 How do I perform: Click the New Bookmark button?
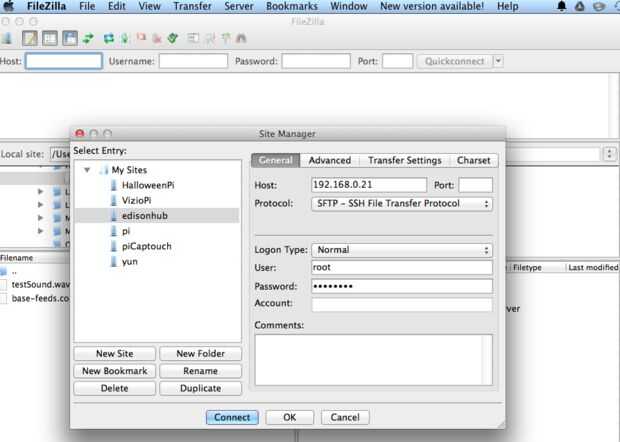(x=115, y=371)
